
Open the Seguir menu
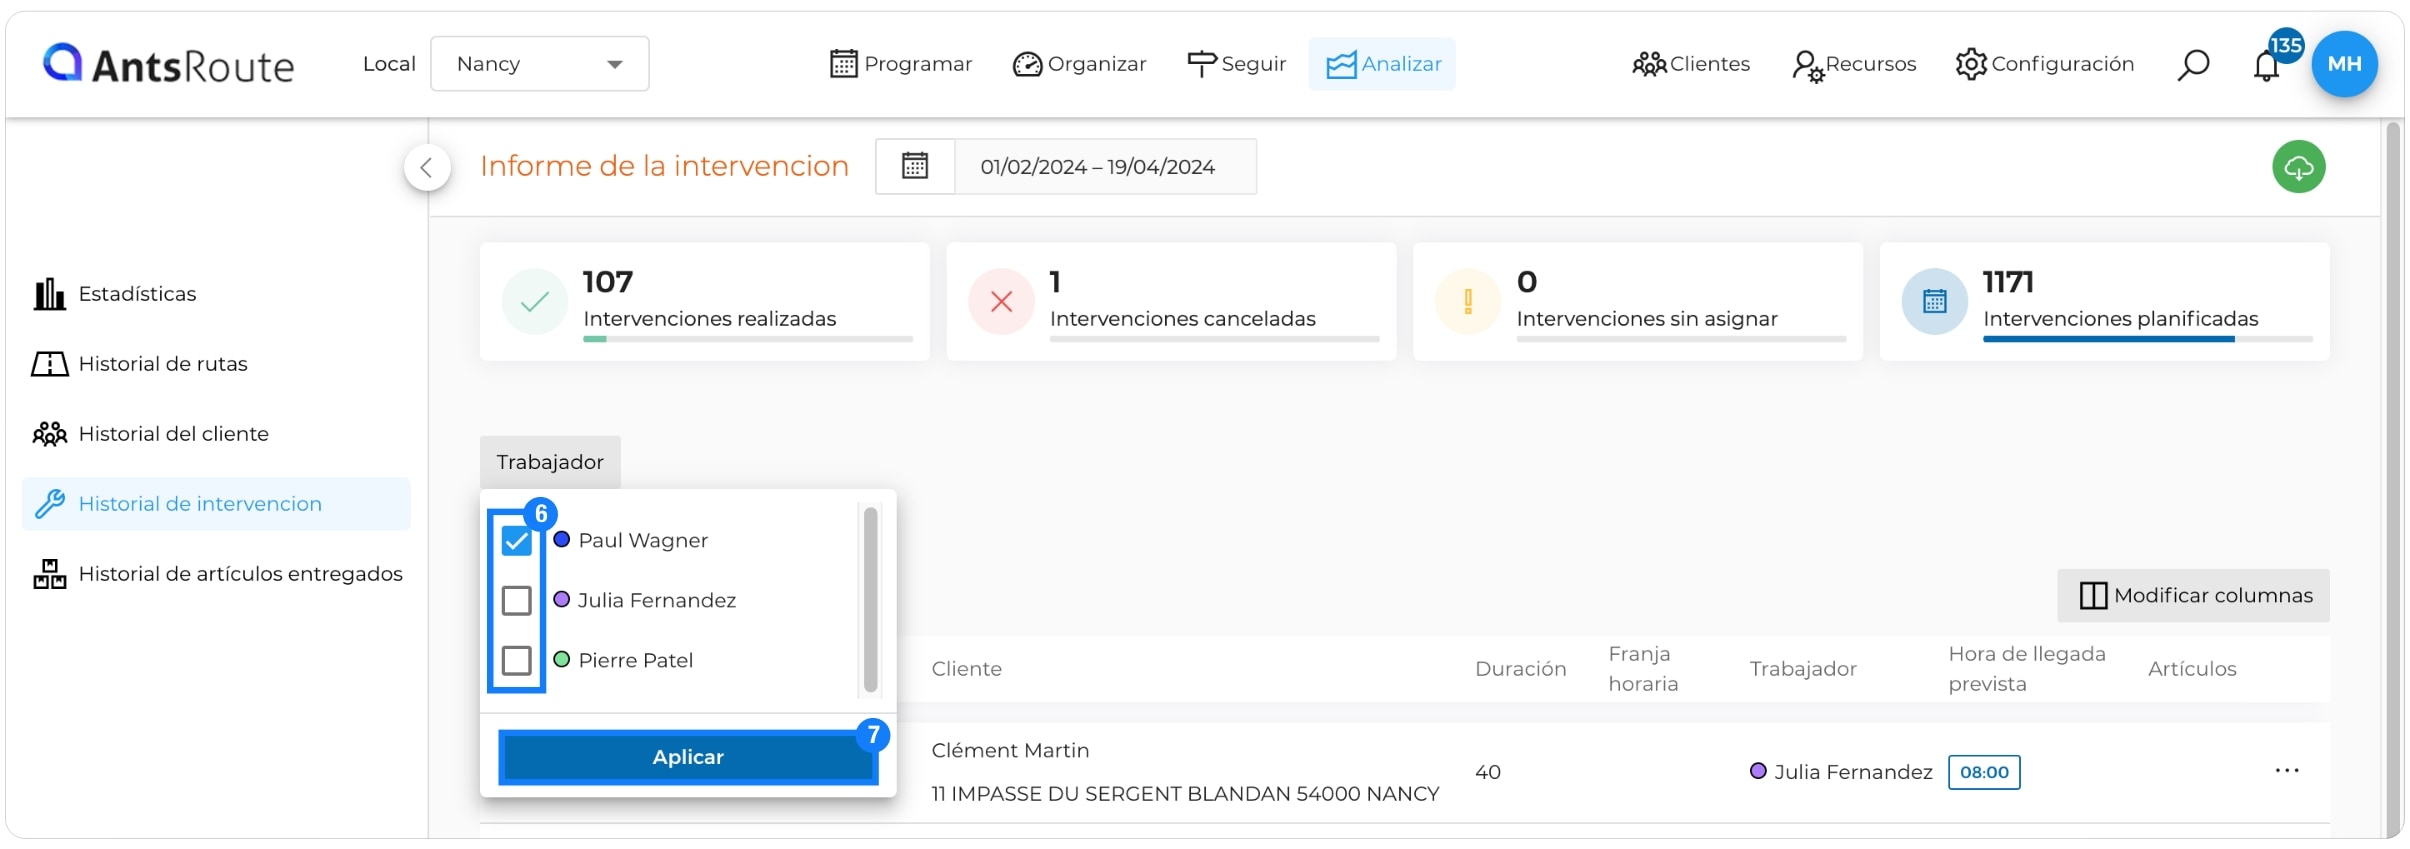coord(1236,64)
